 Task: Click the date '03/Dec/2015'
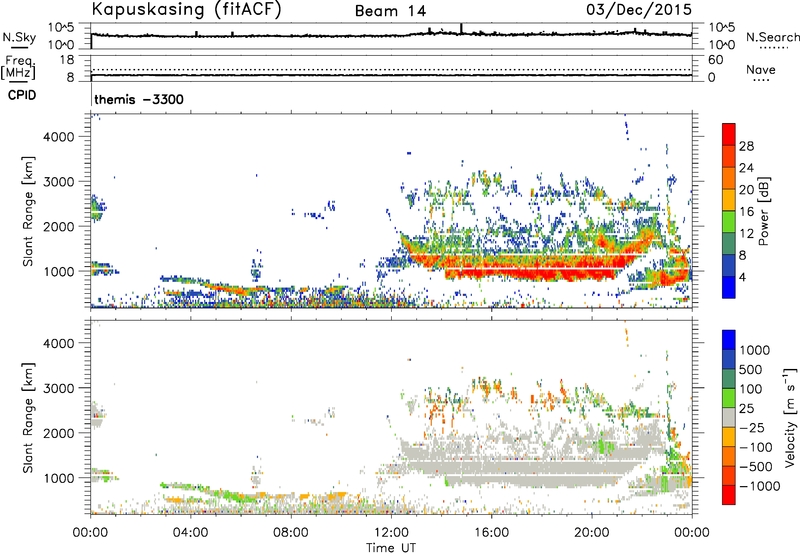639,10
